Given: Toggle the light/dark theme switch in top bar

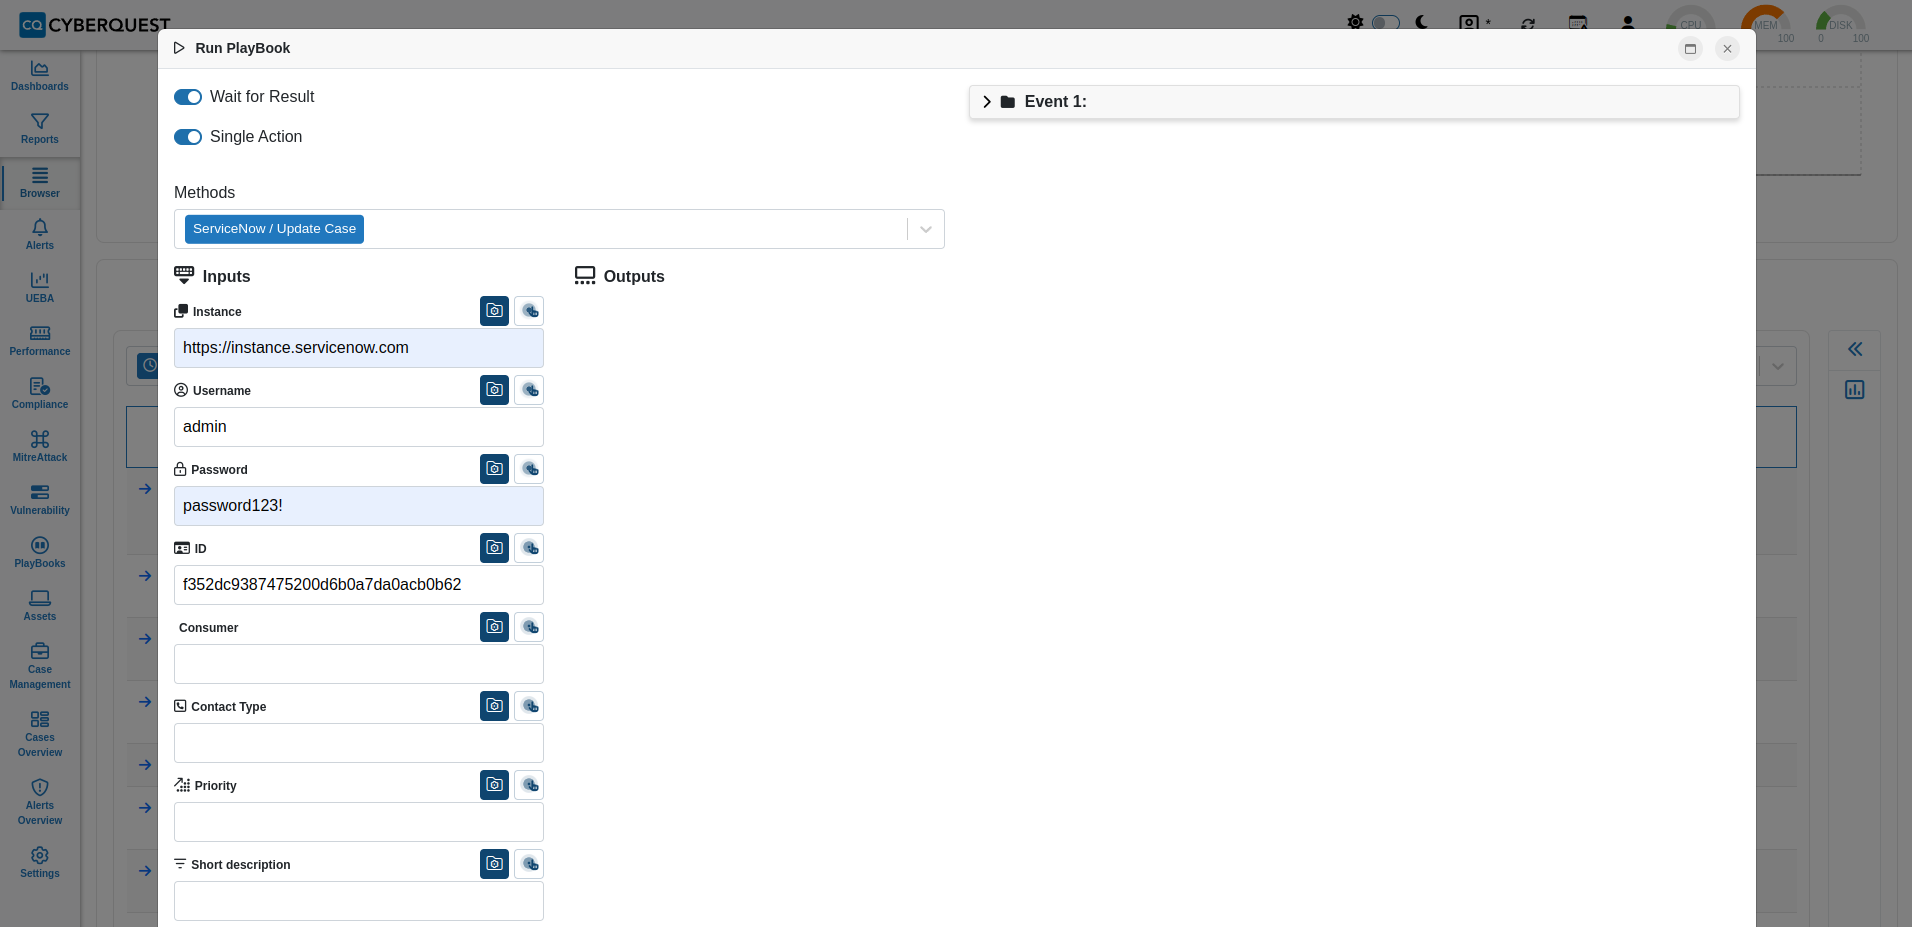Looking at the screenshot, I should (x=1385, y=22).
